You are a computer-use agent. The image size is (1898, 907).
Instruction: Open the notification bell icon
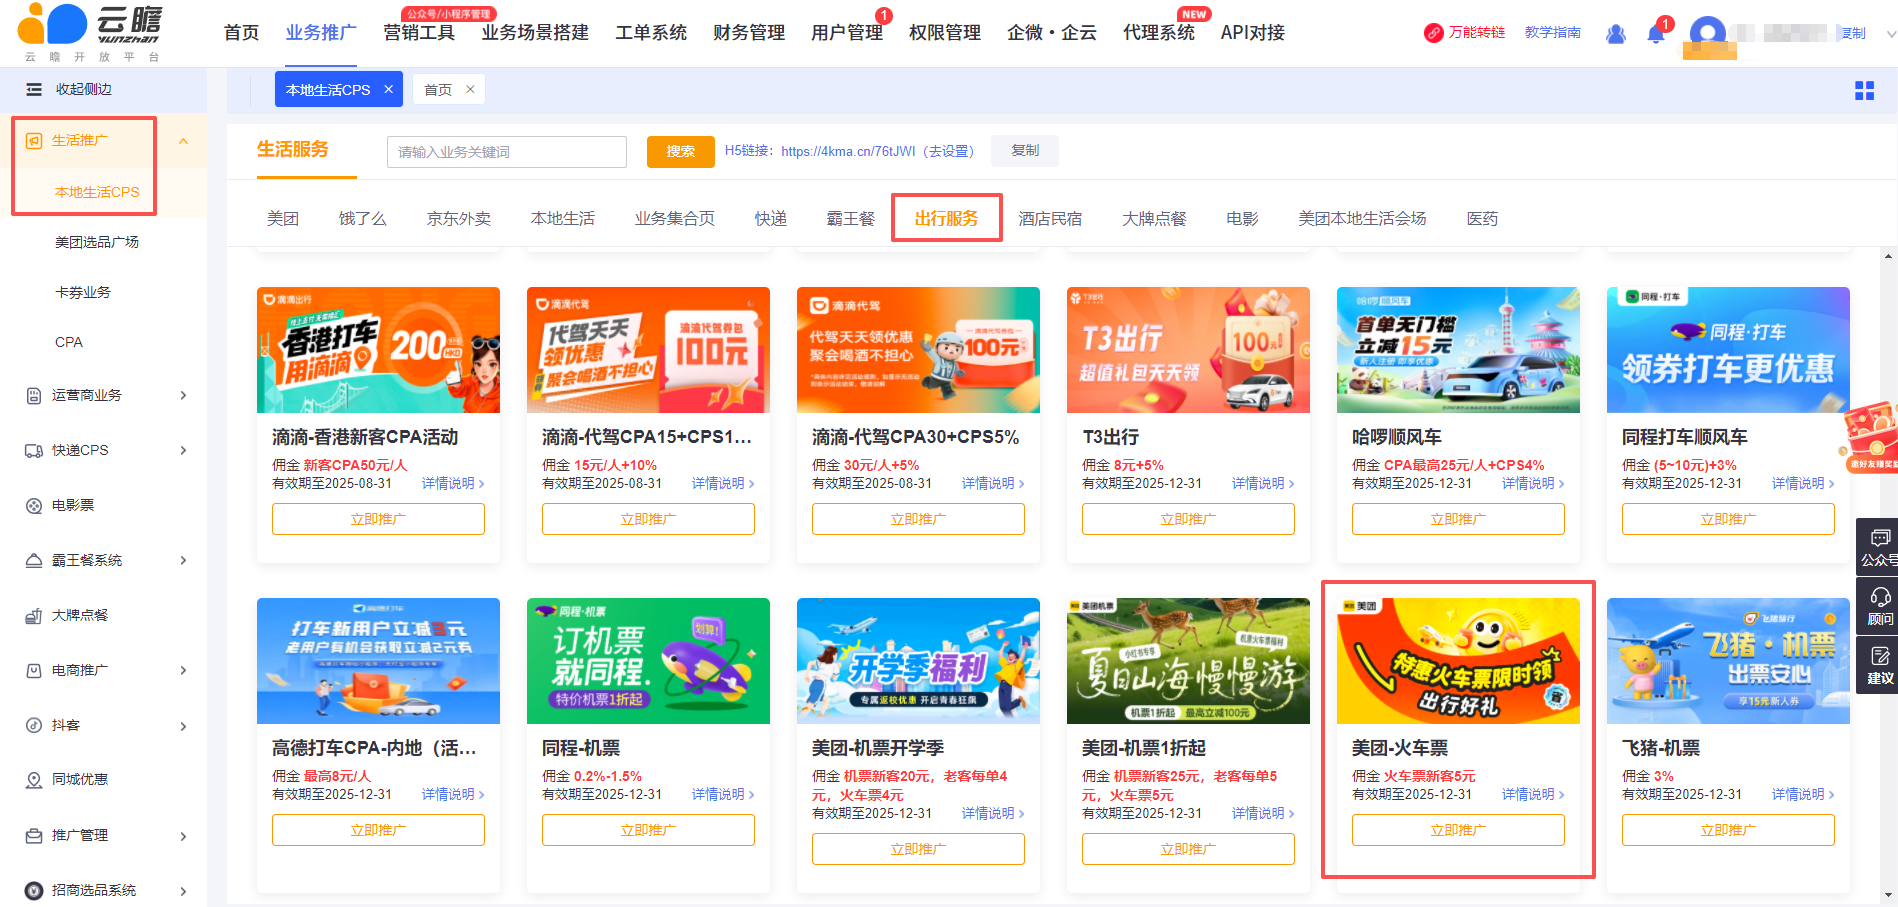pyautogui.click(x=1655, y=34)
